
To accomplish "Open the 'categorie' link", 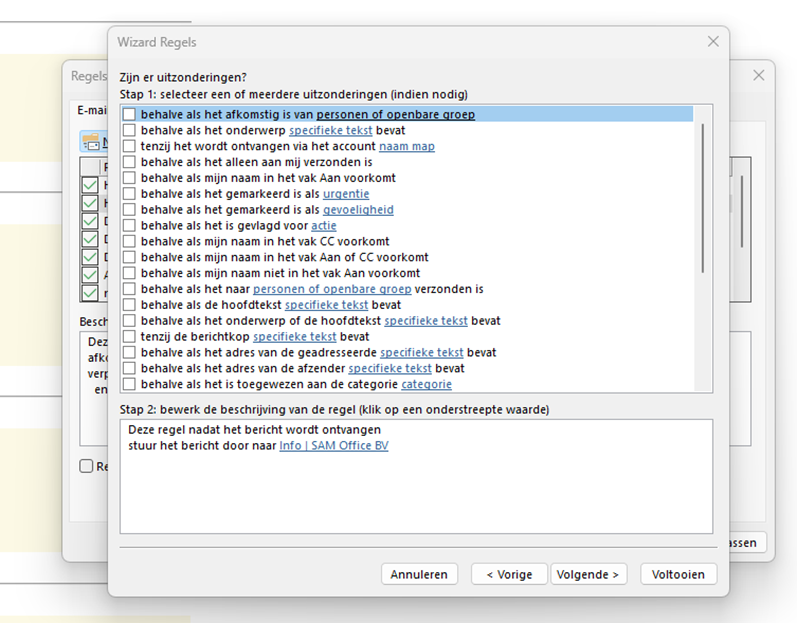I will tap(426, 385).
